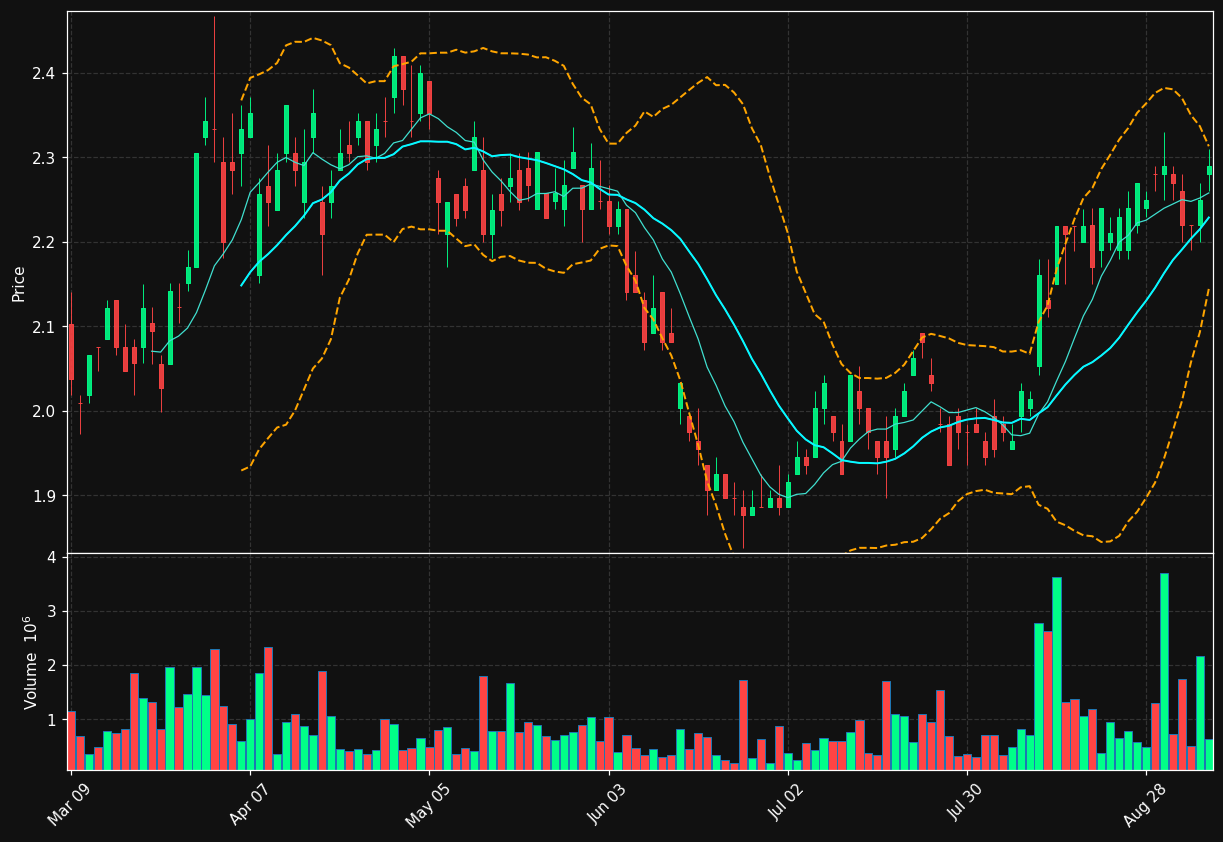Viewport: 1223px width, 842px height.
Task: Click the Price axis title
Action: click(x=19, y=283)
